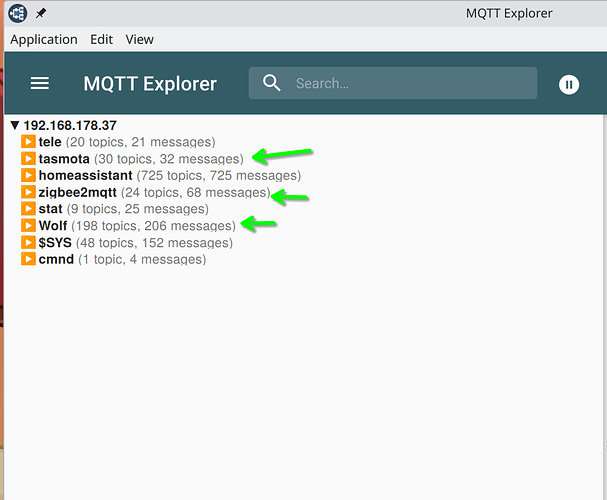Click the search magnifier icon
Image resolution: width=607 pixels, height=500 pixels.
272,83
